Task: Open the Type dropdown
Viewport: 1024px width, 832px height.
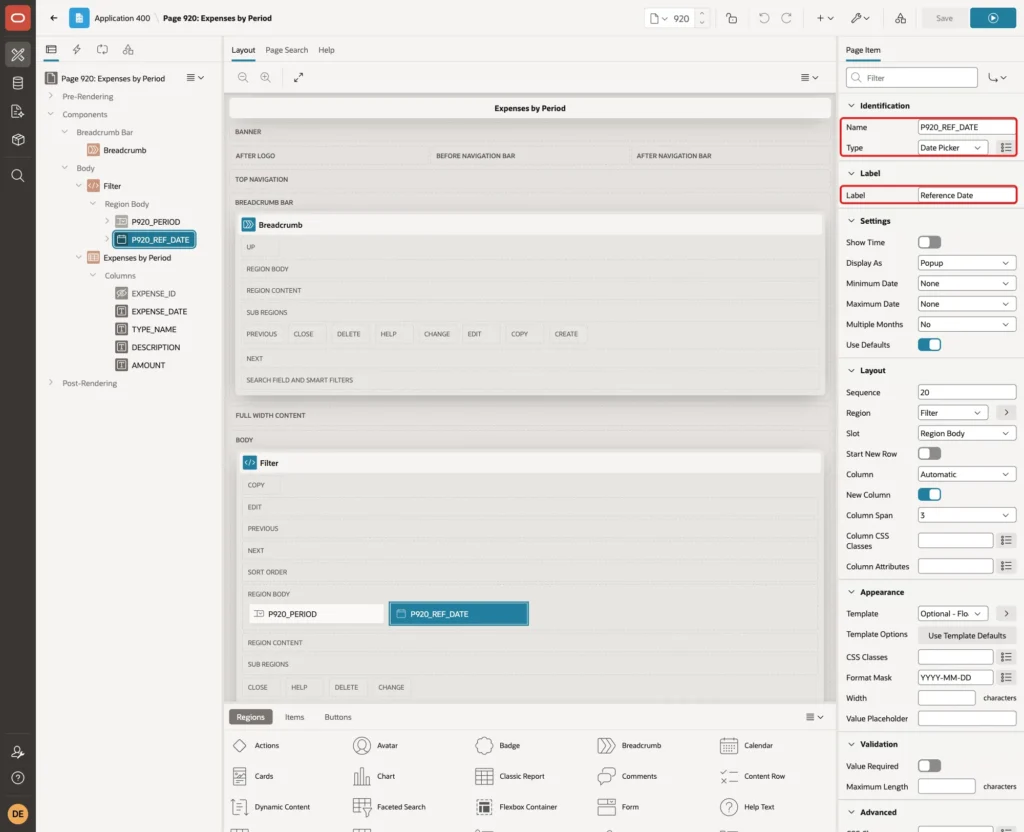Action: (x=952, y=148)
